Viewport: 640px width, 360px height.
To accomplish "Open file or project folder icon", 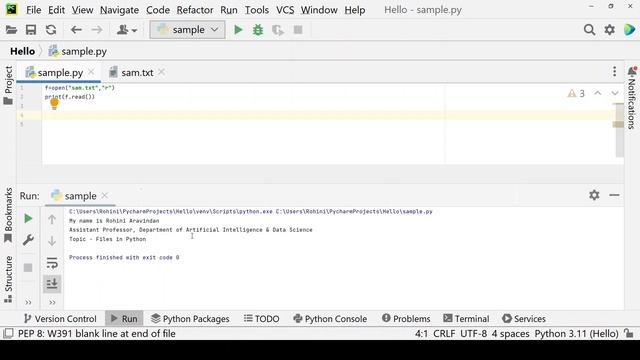I will point(11,30).
